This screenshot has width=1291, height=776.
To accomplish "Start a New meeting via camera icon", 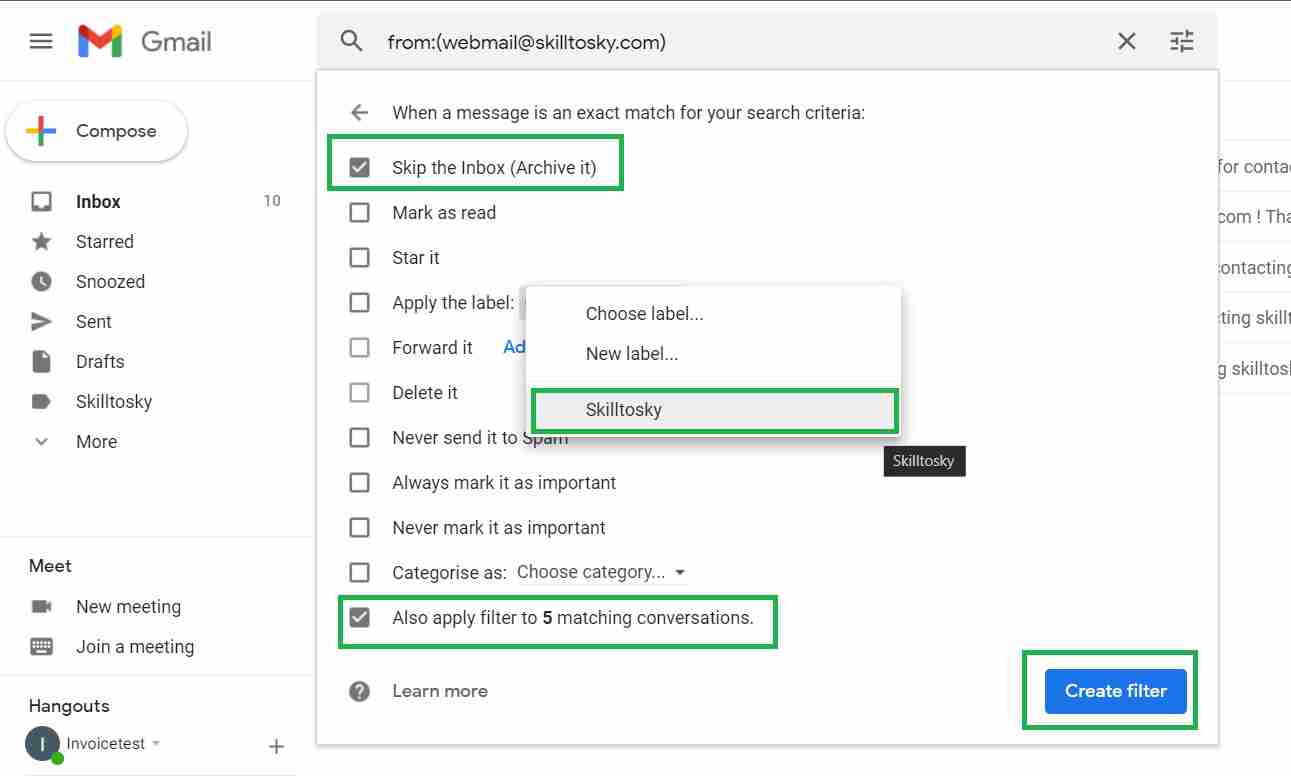I will tap(40, 606).
